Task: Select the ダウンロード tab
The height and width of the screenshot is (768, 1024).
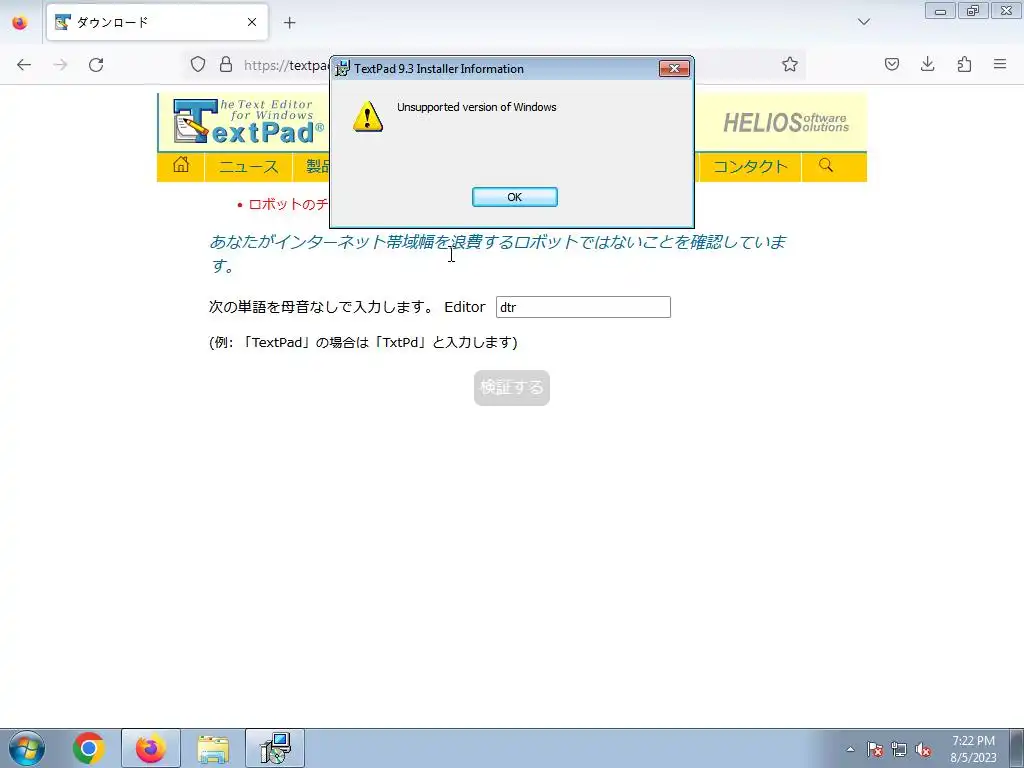Action: pyautogui.click(x=157, y=22)
